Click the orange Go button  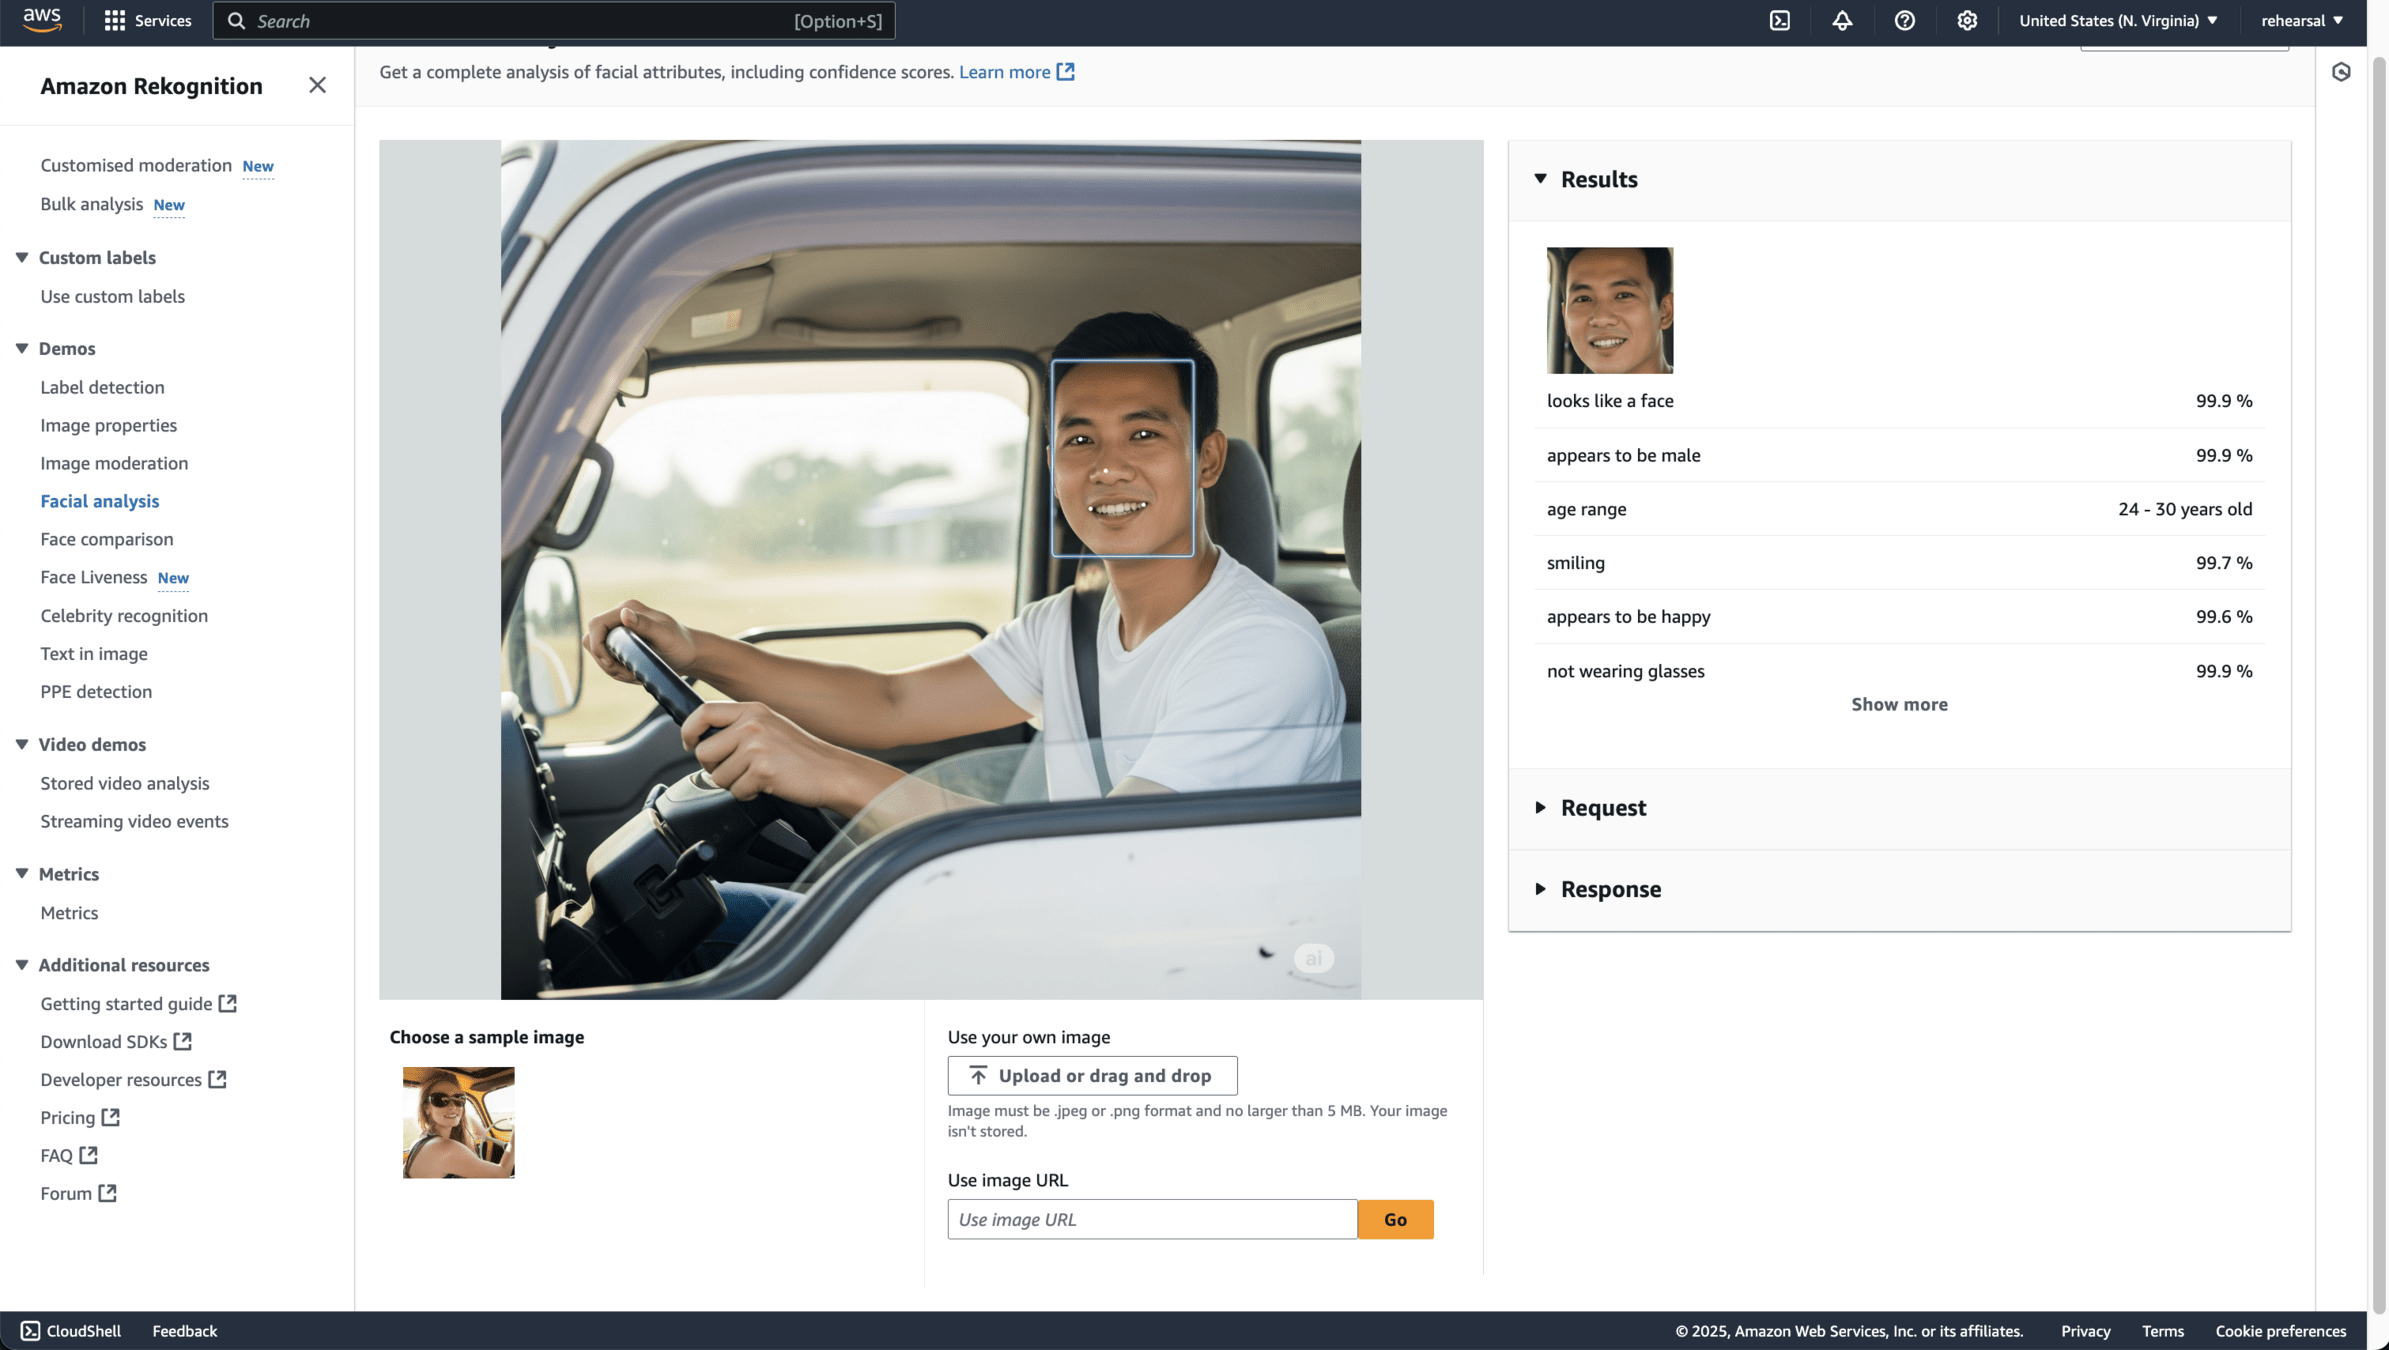click(x=1395, y=1220)
